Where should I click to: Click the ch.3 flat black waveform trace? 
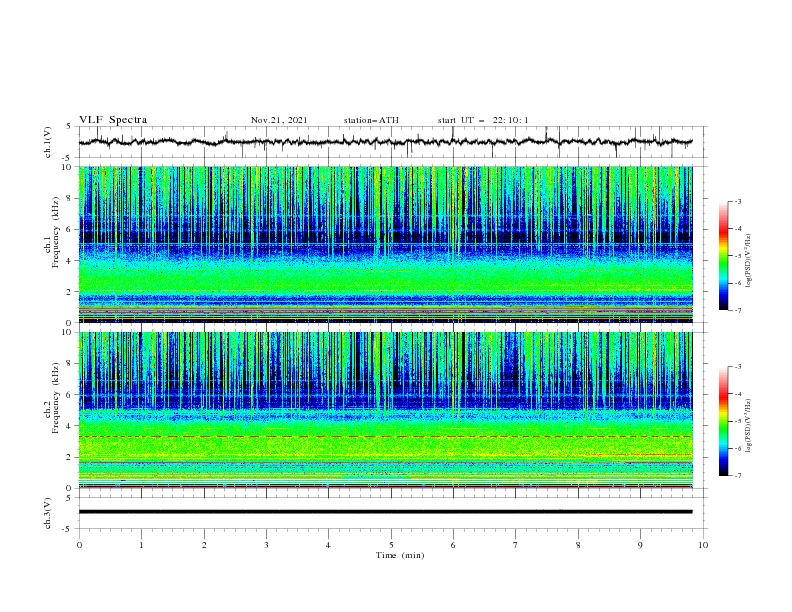pos(385,512)
